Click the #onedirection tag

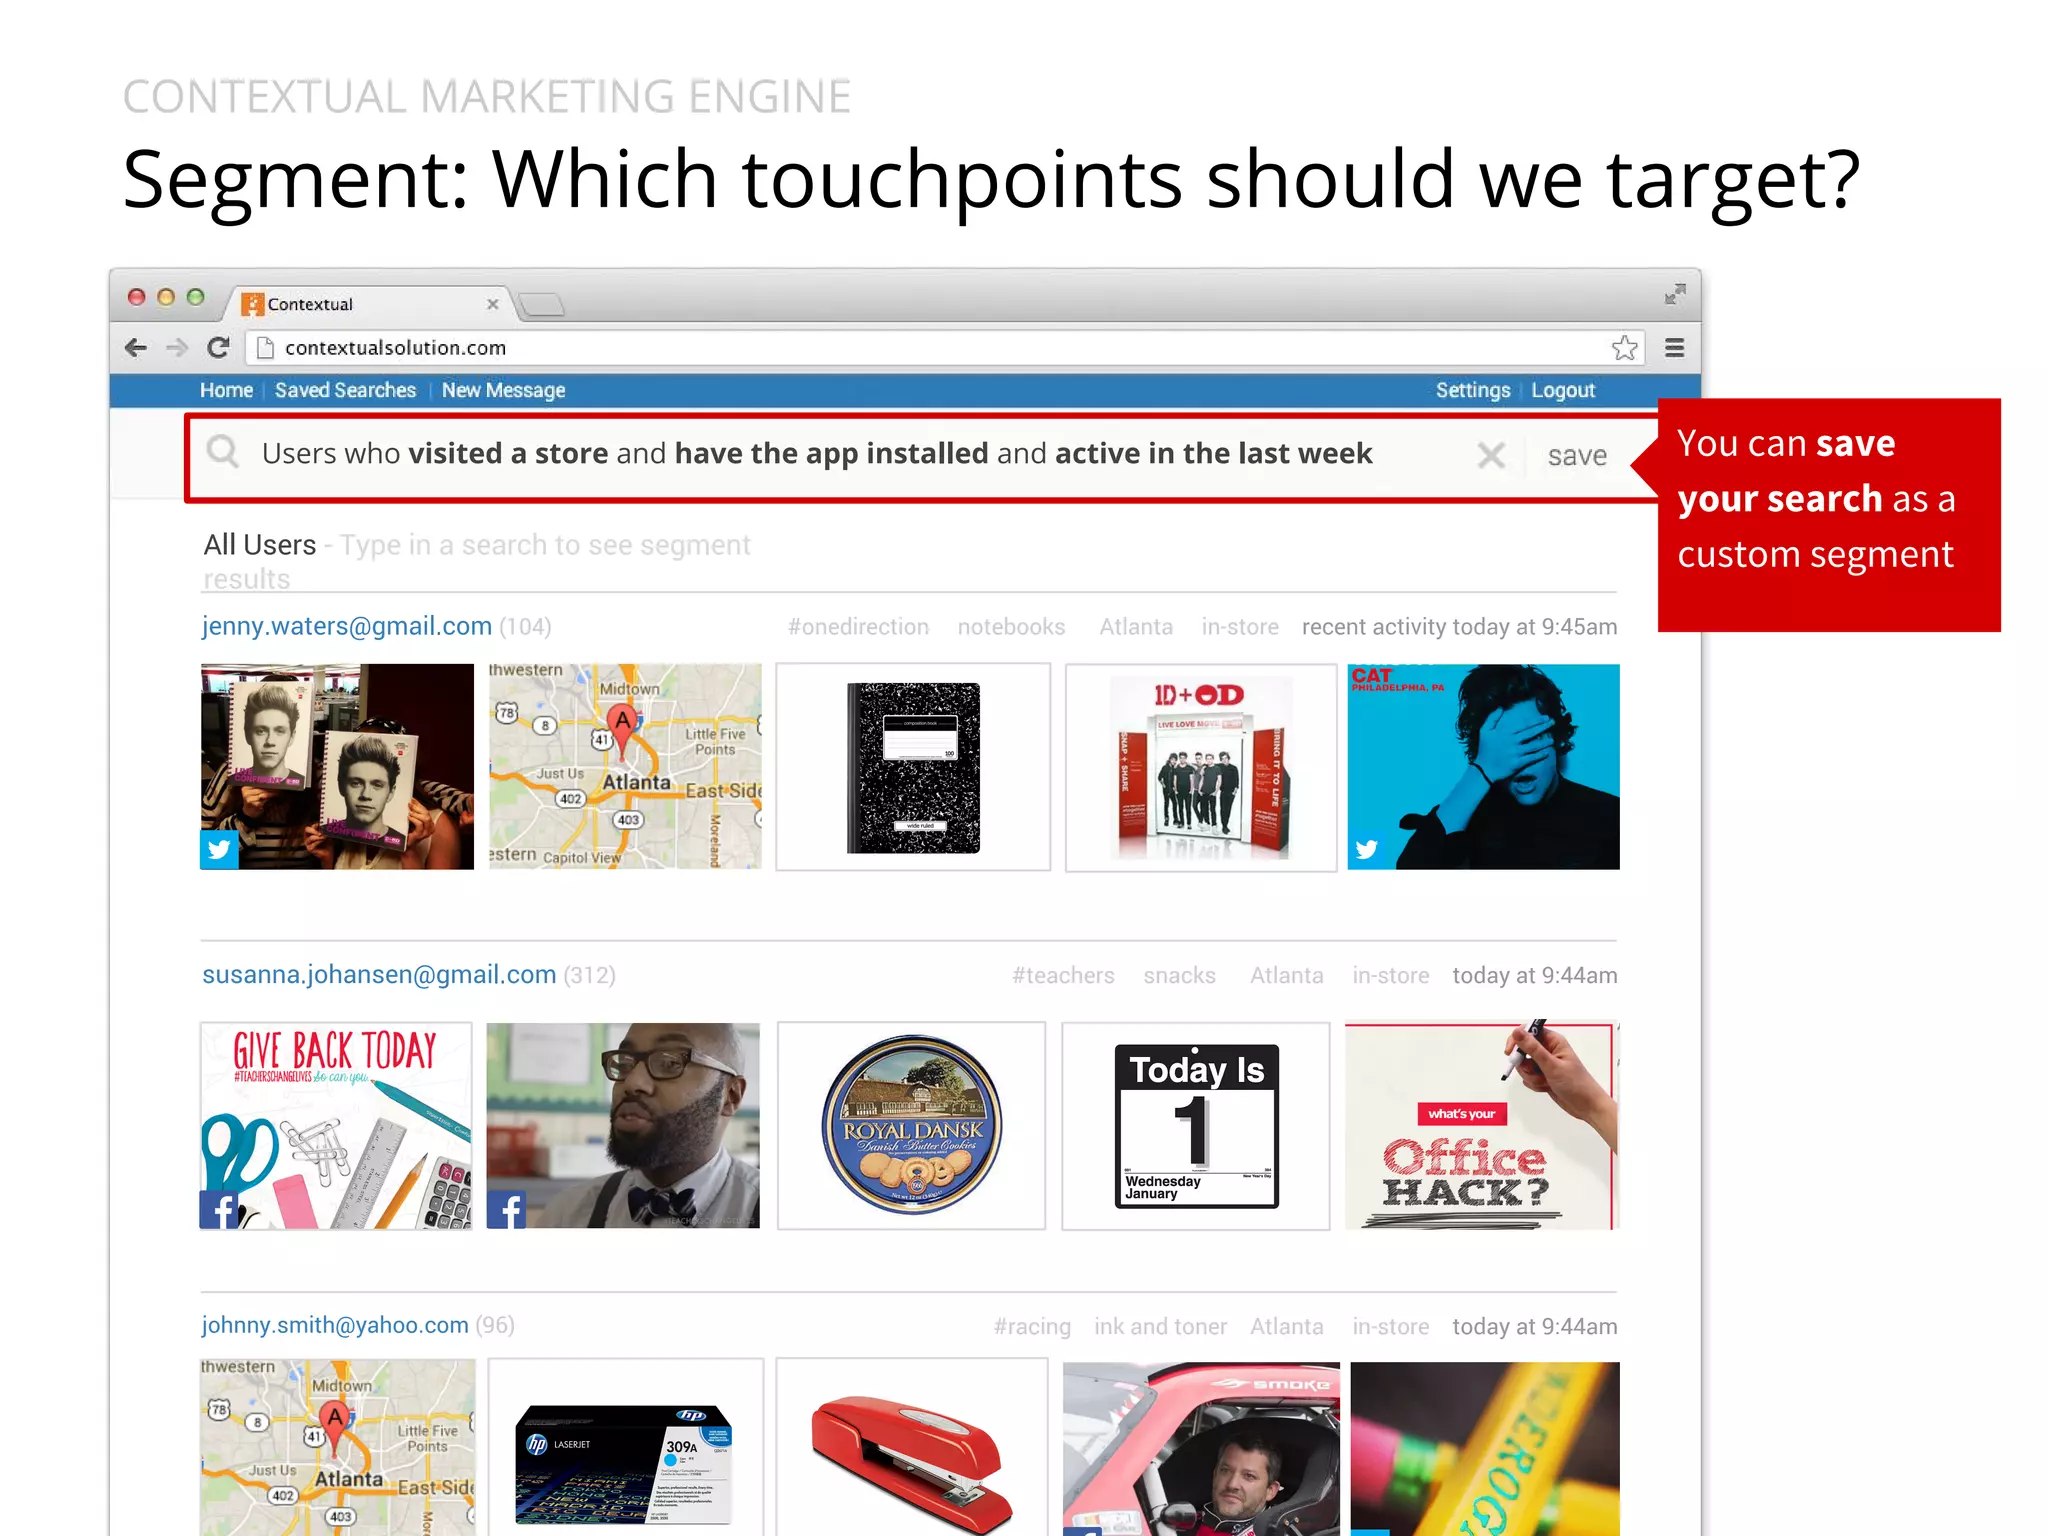tap(858, 627)
